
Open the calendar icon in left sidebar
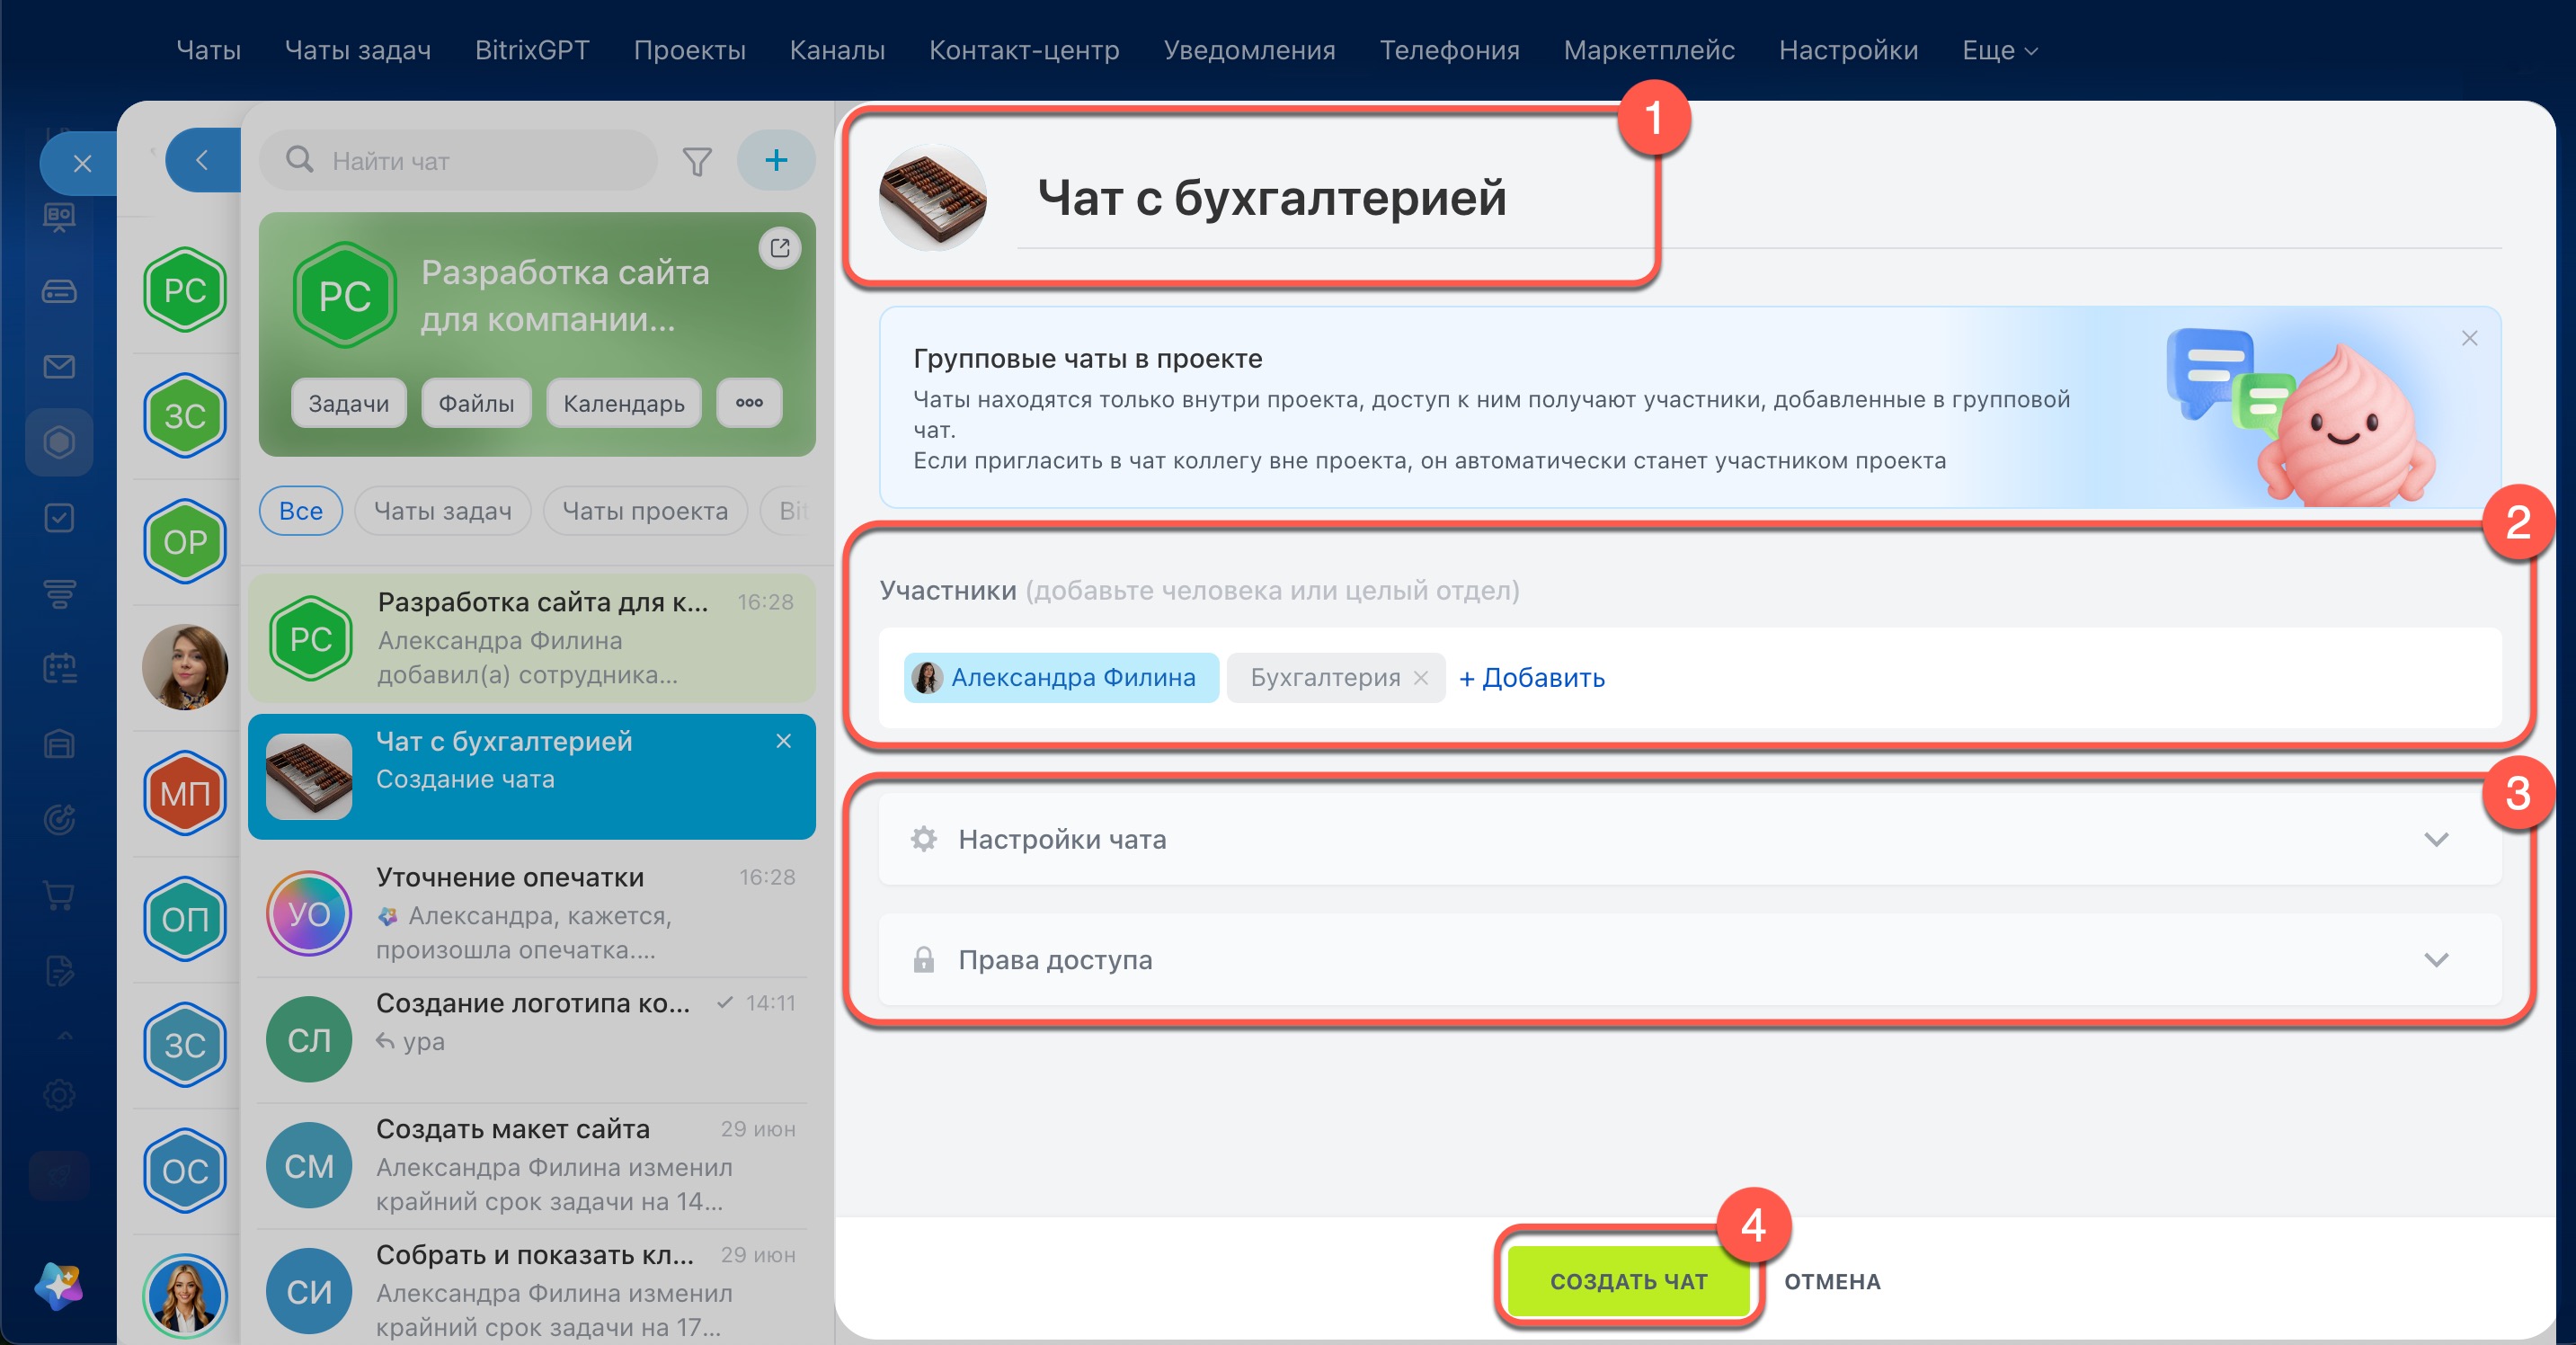click(x=59, y=668)
